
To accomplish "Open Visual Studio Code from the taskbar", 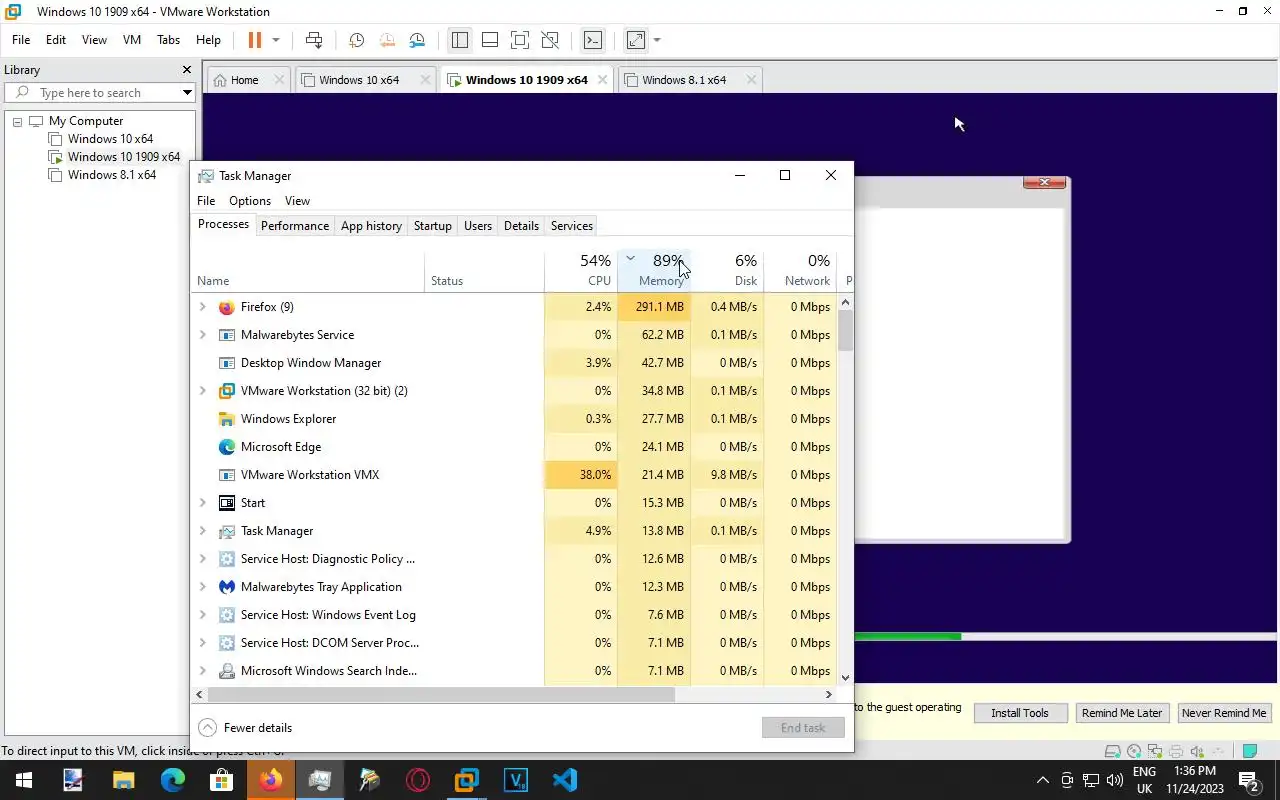I will (565, 780).
